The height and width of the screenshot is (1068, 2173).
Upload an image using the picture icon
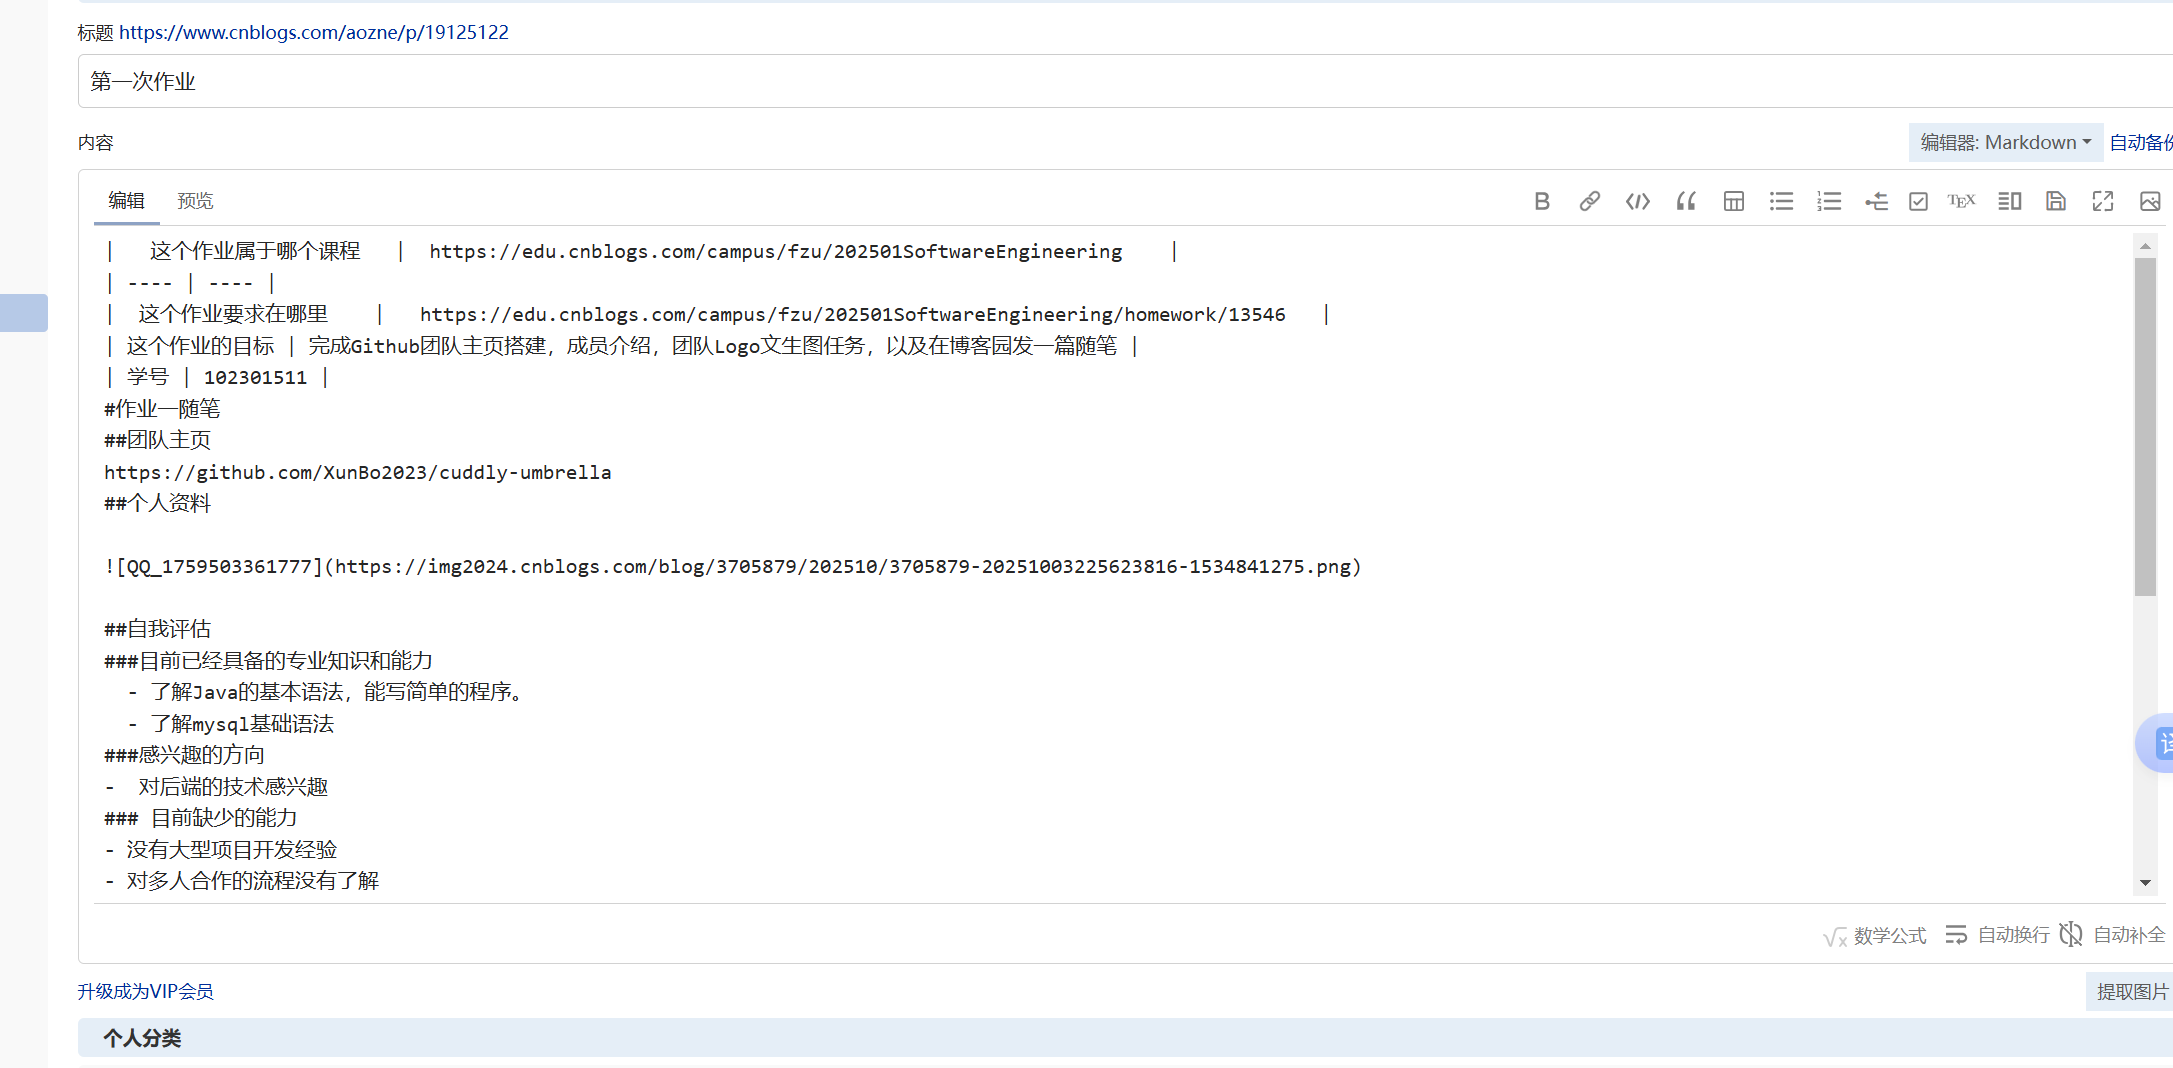2150,201
